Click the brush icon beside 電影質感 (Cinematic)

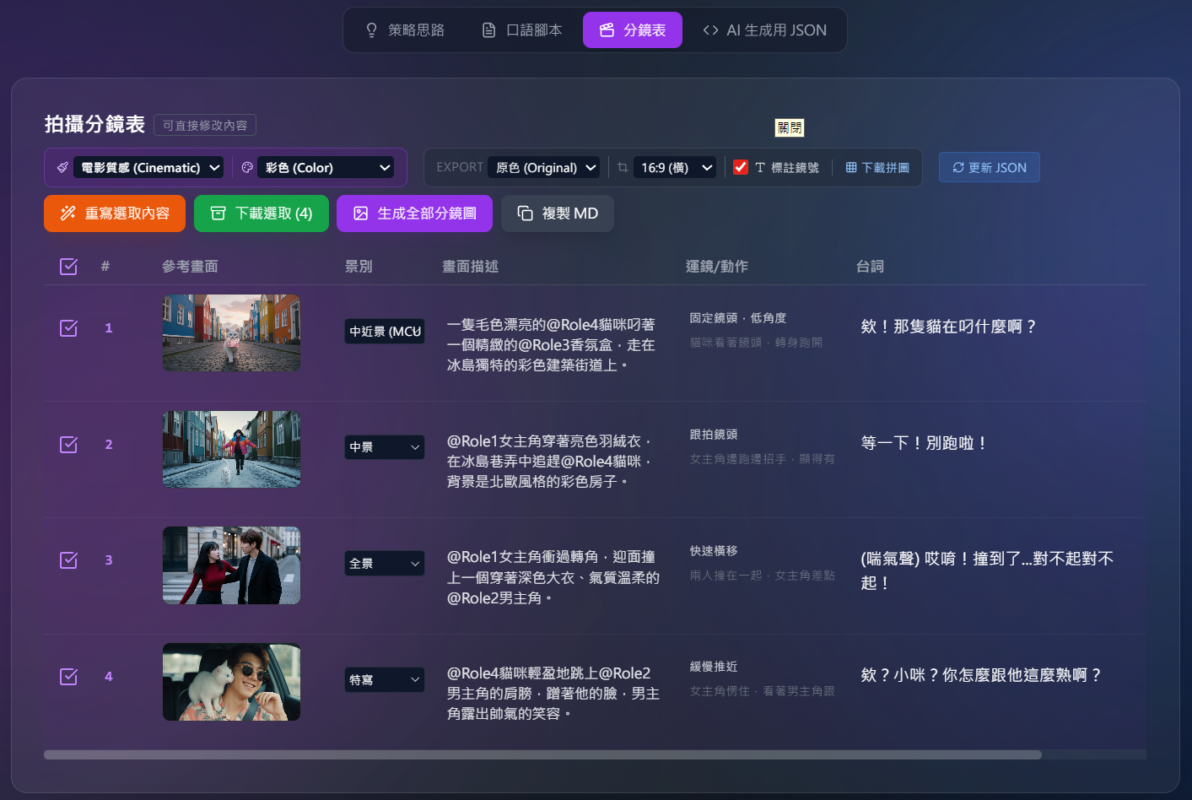[62, 168]
